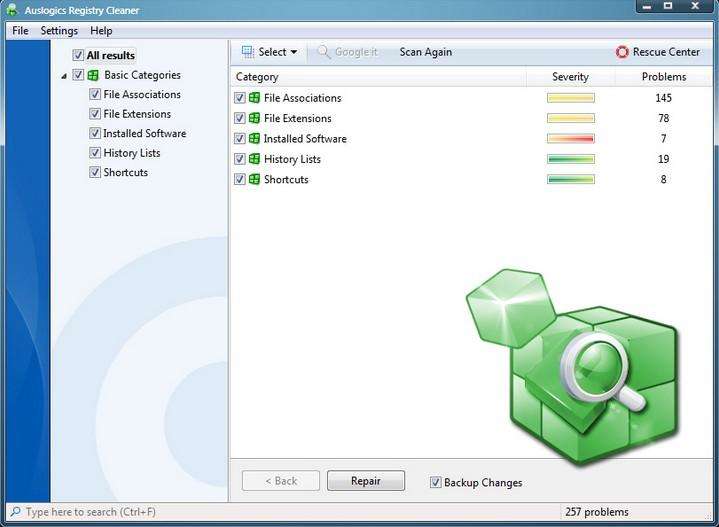
Task: Click the Repair button
Action: pyautogui.click(x=366, y=481)
